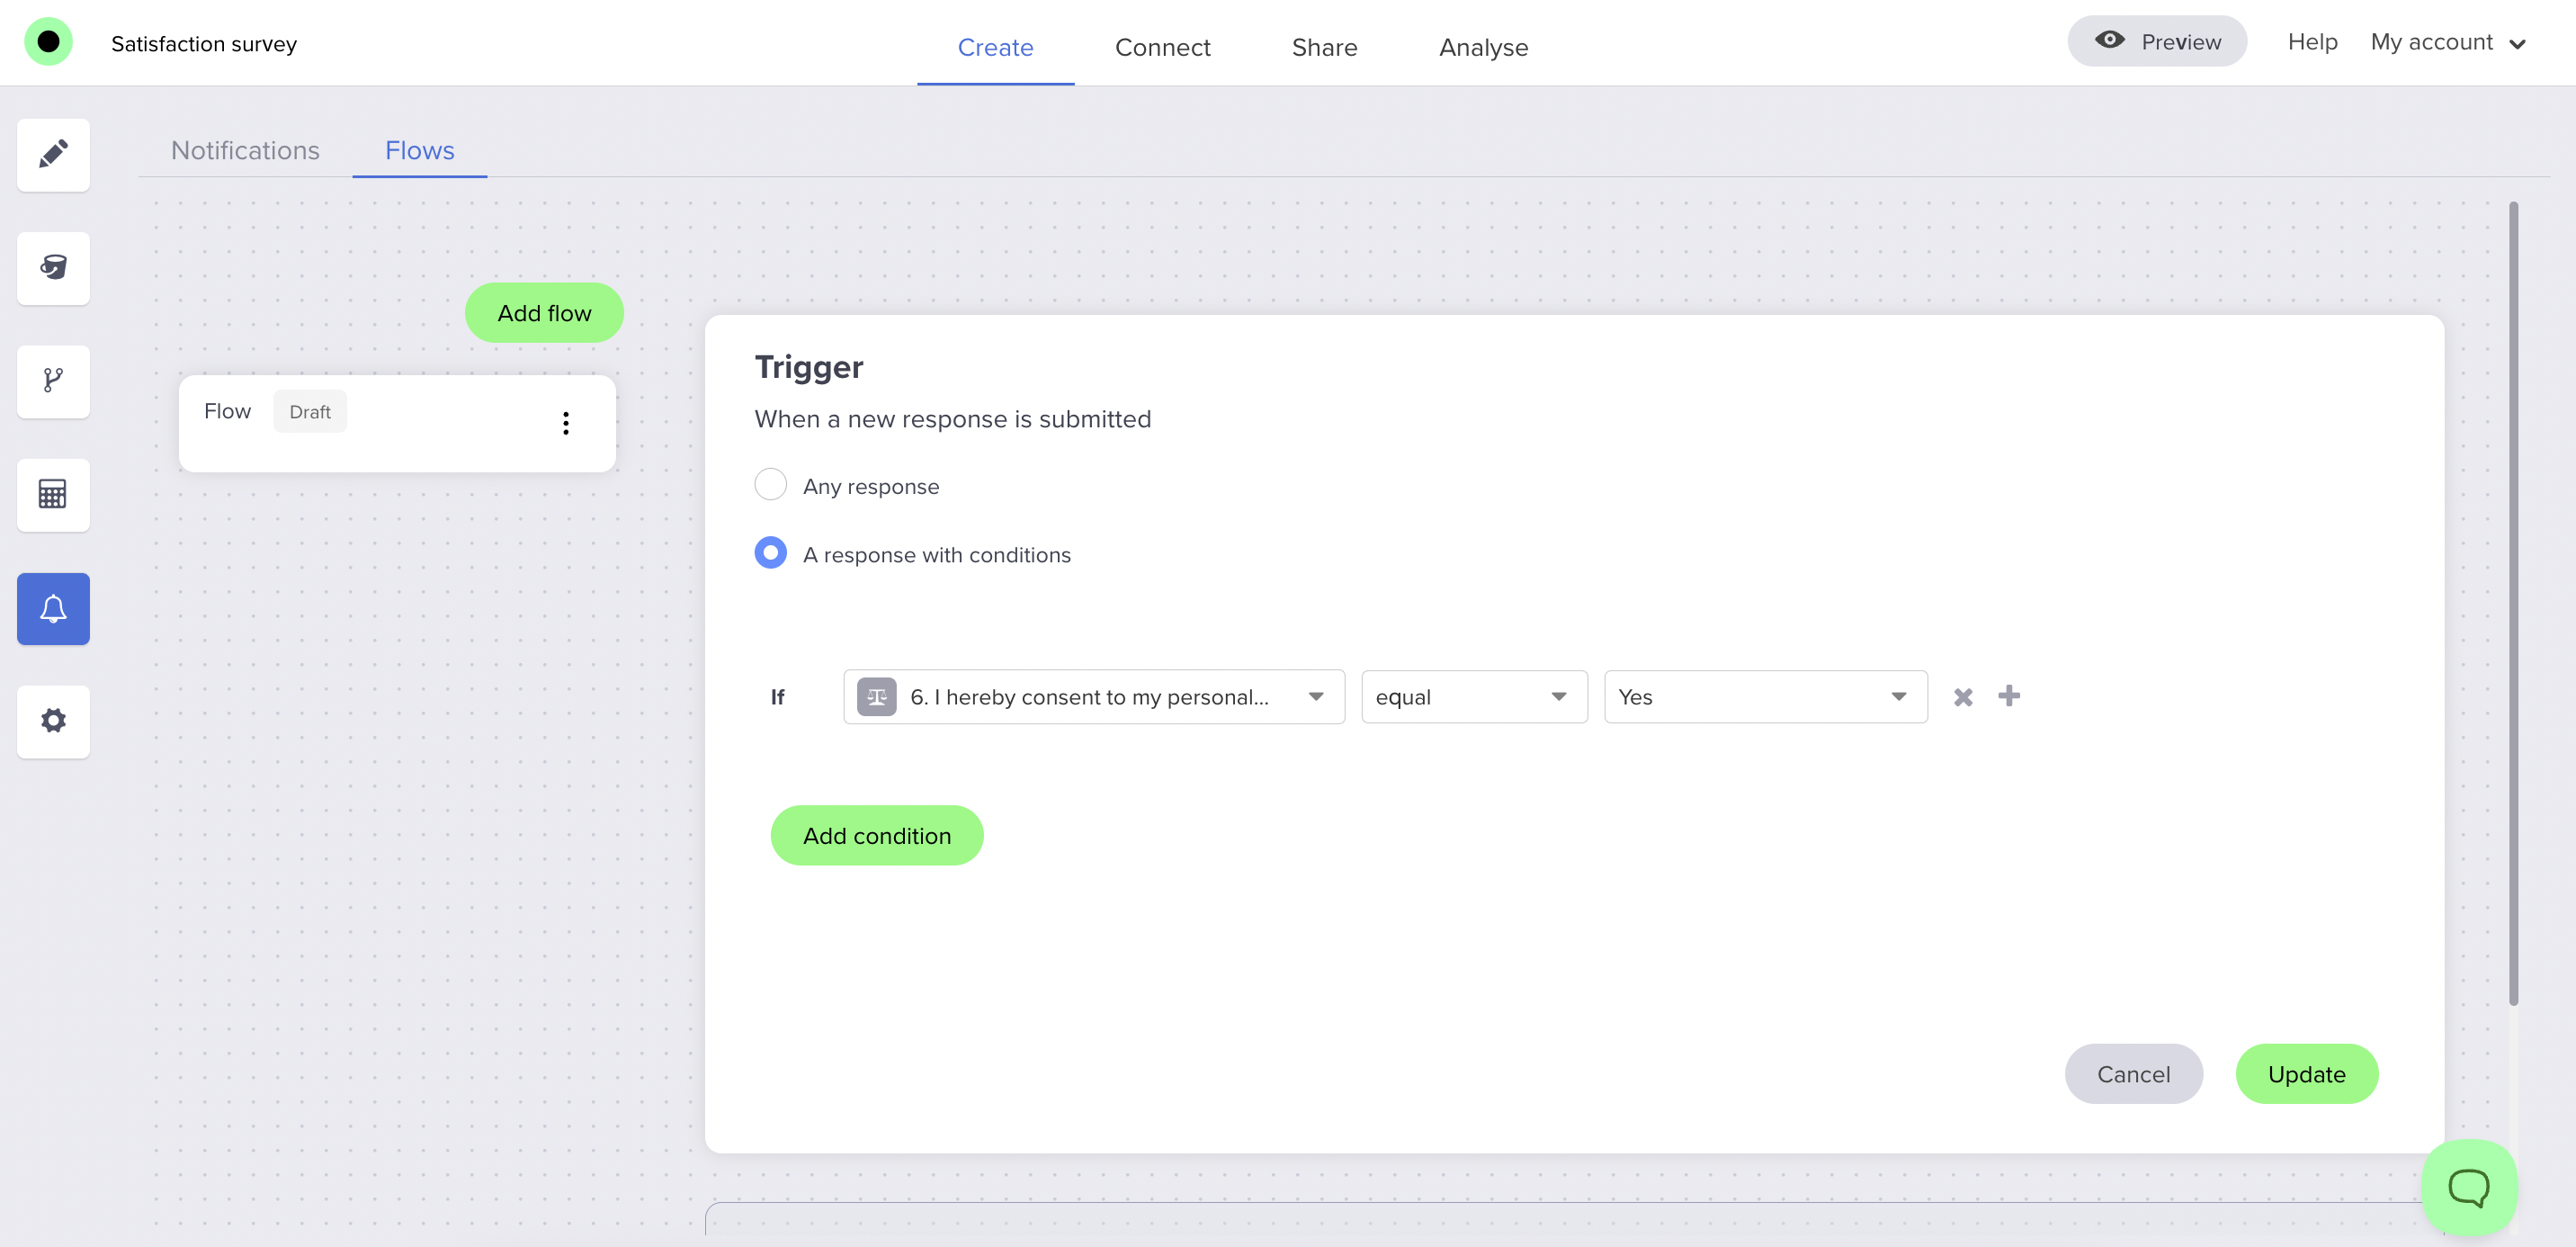Open the calculator sidebar tool

53,494
